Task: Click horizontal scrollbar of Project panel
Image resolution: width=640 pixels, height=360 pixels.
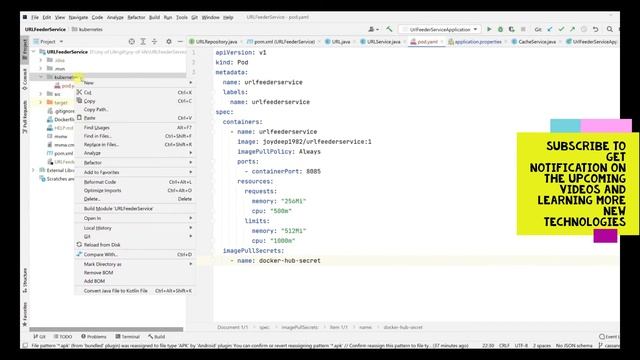Action: [x=106, y=329]
